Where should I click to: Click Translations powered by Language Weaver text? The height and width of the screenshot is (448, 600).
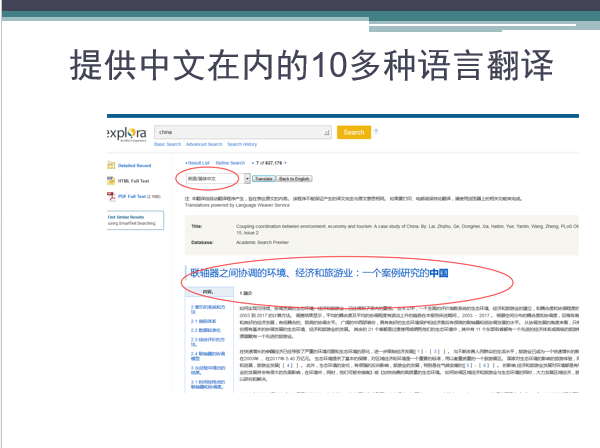coord(237,205)
